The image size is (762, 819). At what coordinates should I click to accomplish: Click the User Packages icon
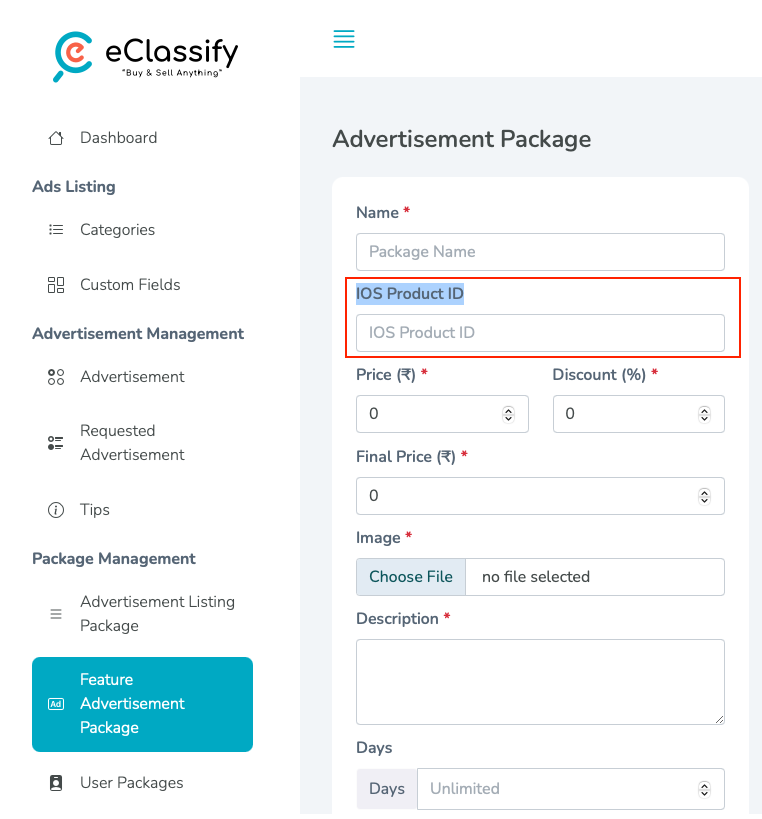tap(56, 782)
